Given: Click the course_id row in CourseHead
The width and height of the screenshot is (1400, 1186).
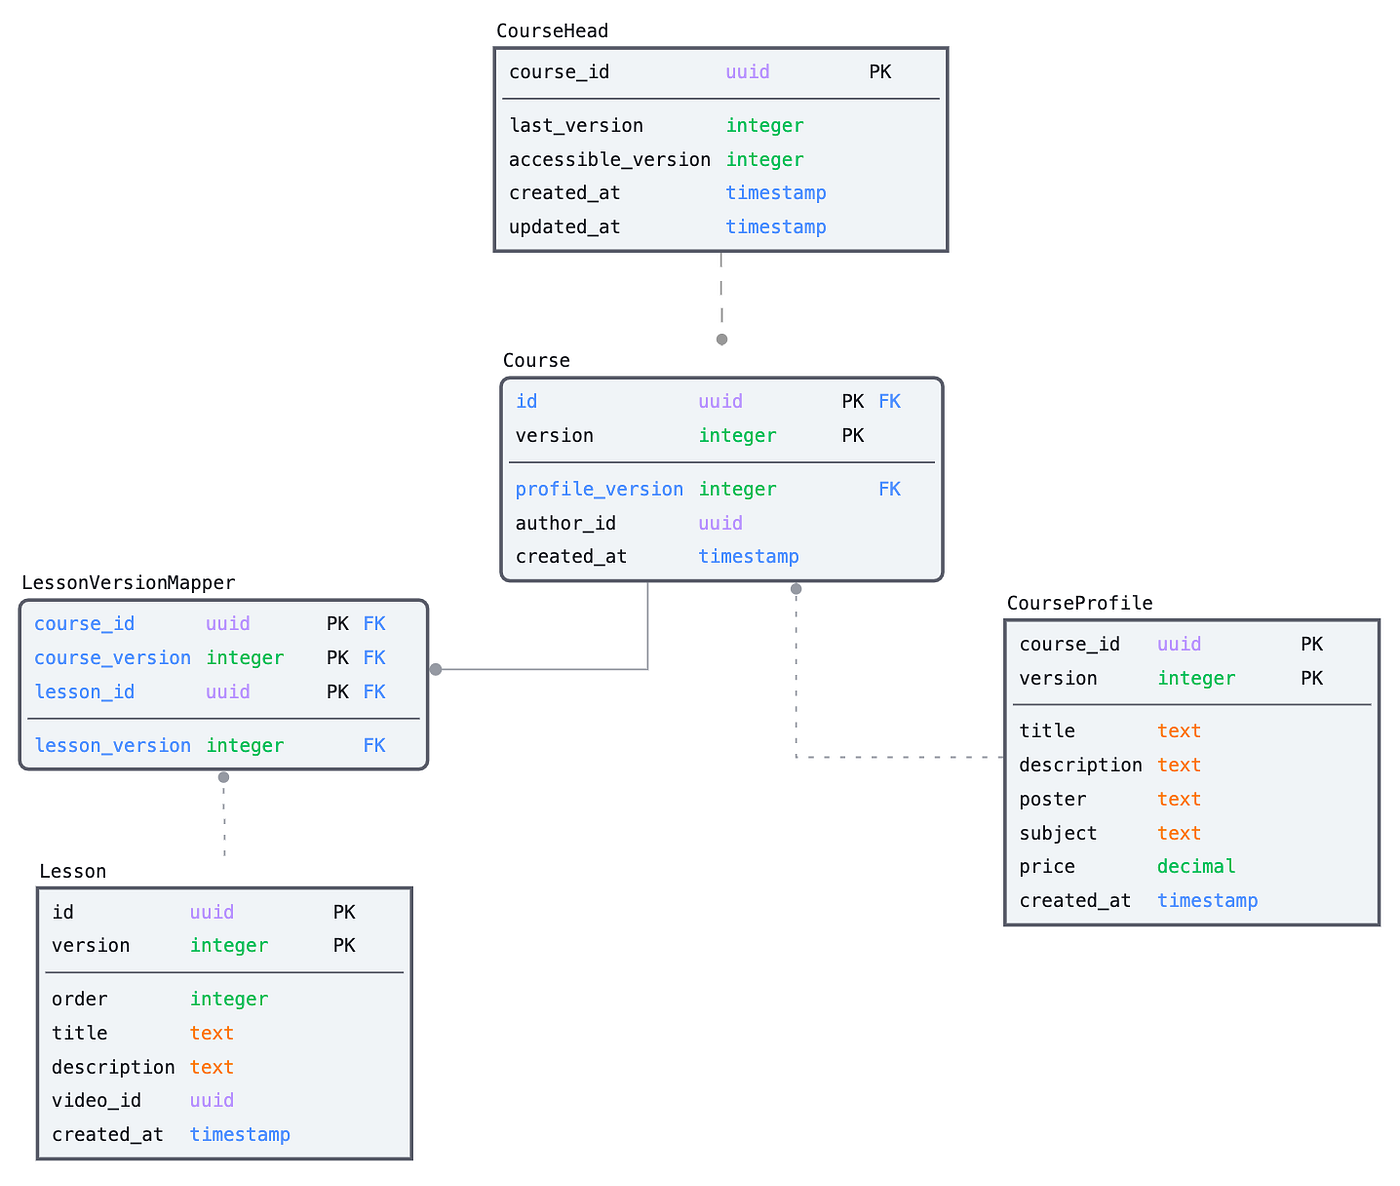Looking at the screenshot, I should click(559, 71).
